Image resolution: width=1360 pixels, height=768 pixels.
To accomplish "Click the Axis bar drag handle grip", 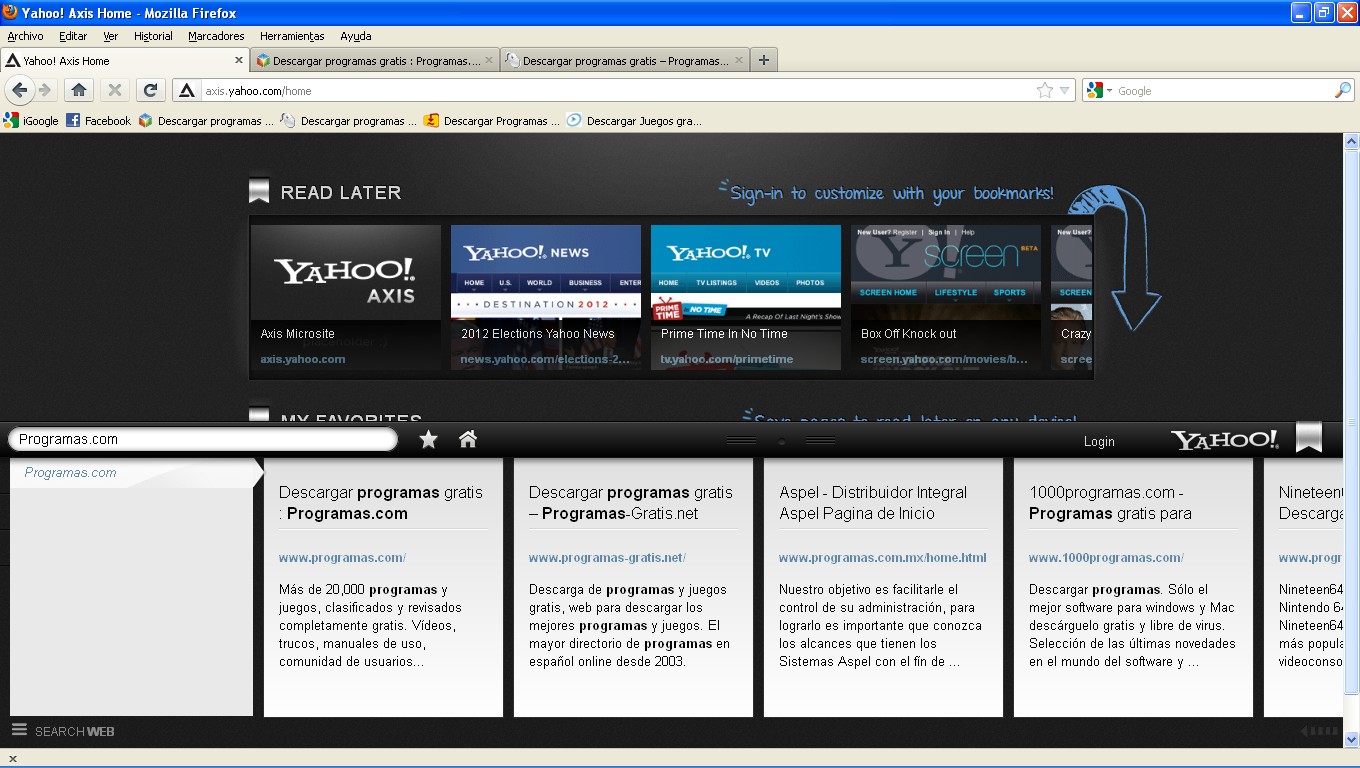I will 780,440.
